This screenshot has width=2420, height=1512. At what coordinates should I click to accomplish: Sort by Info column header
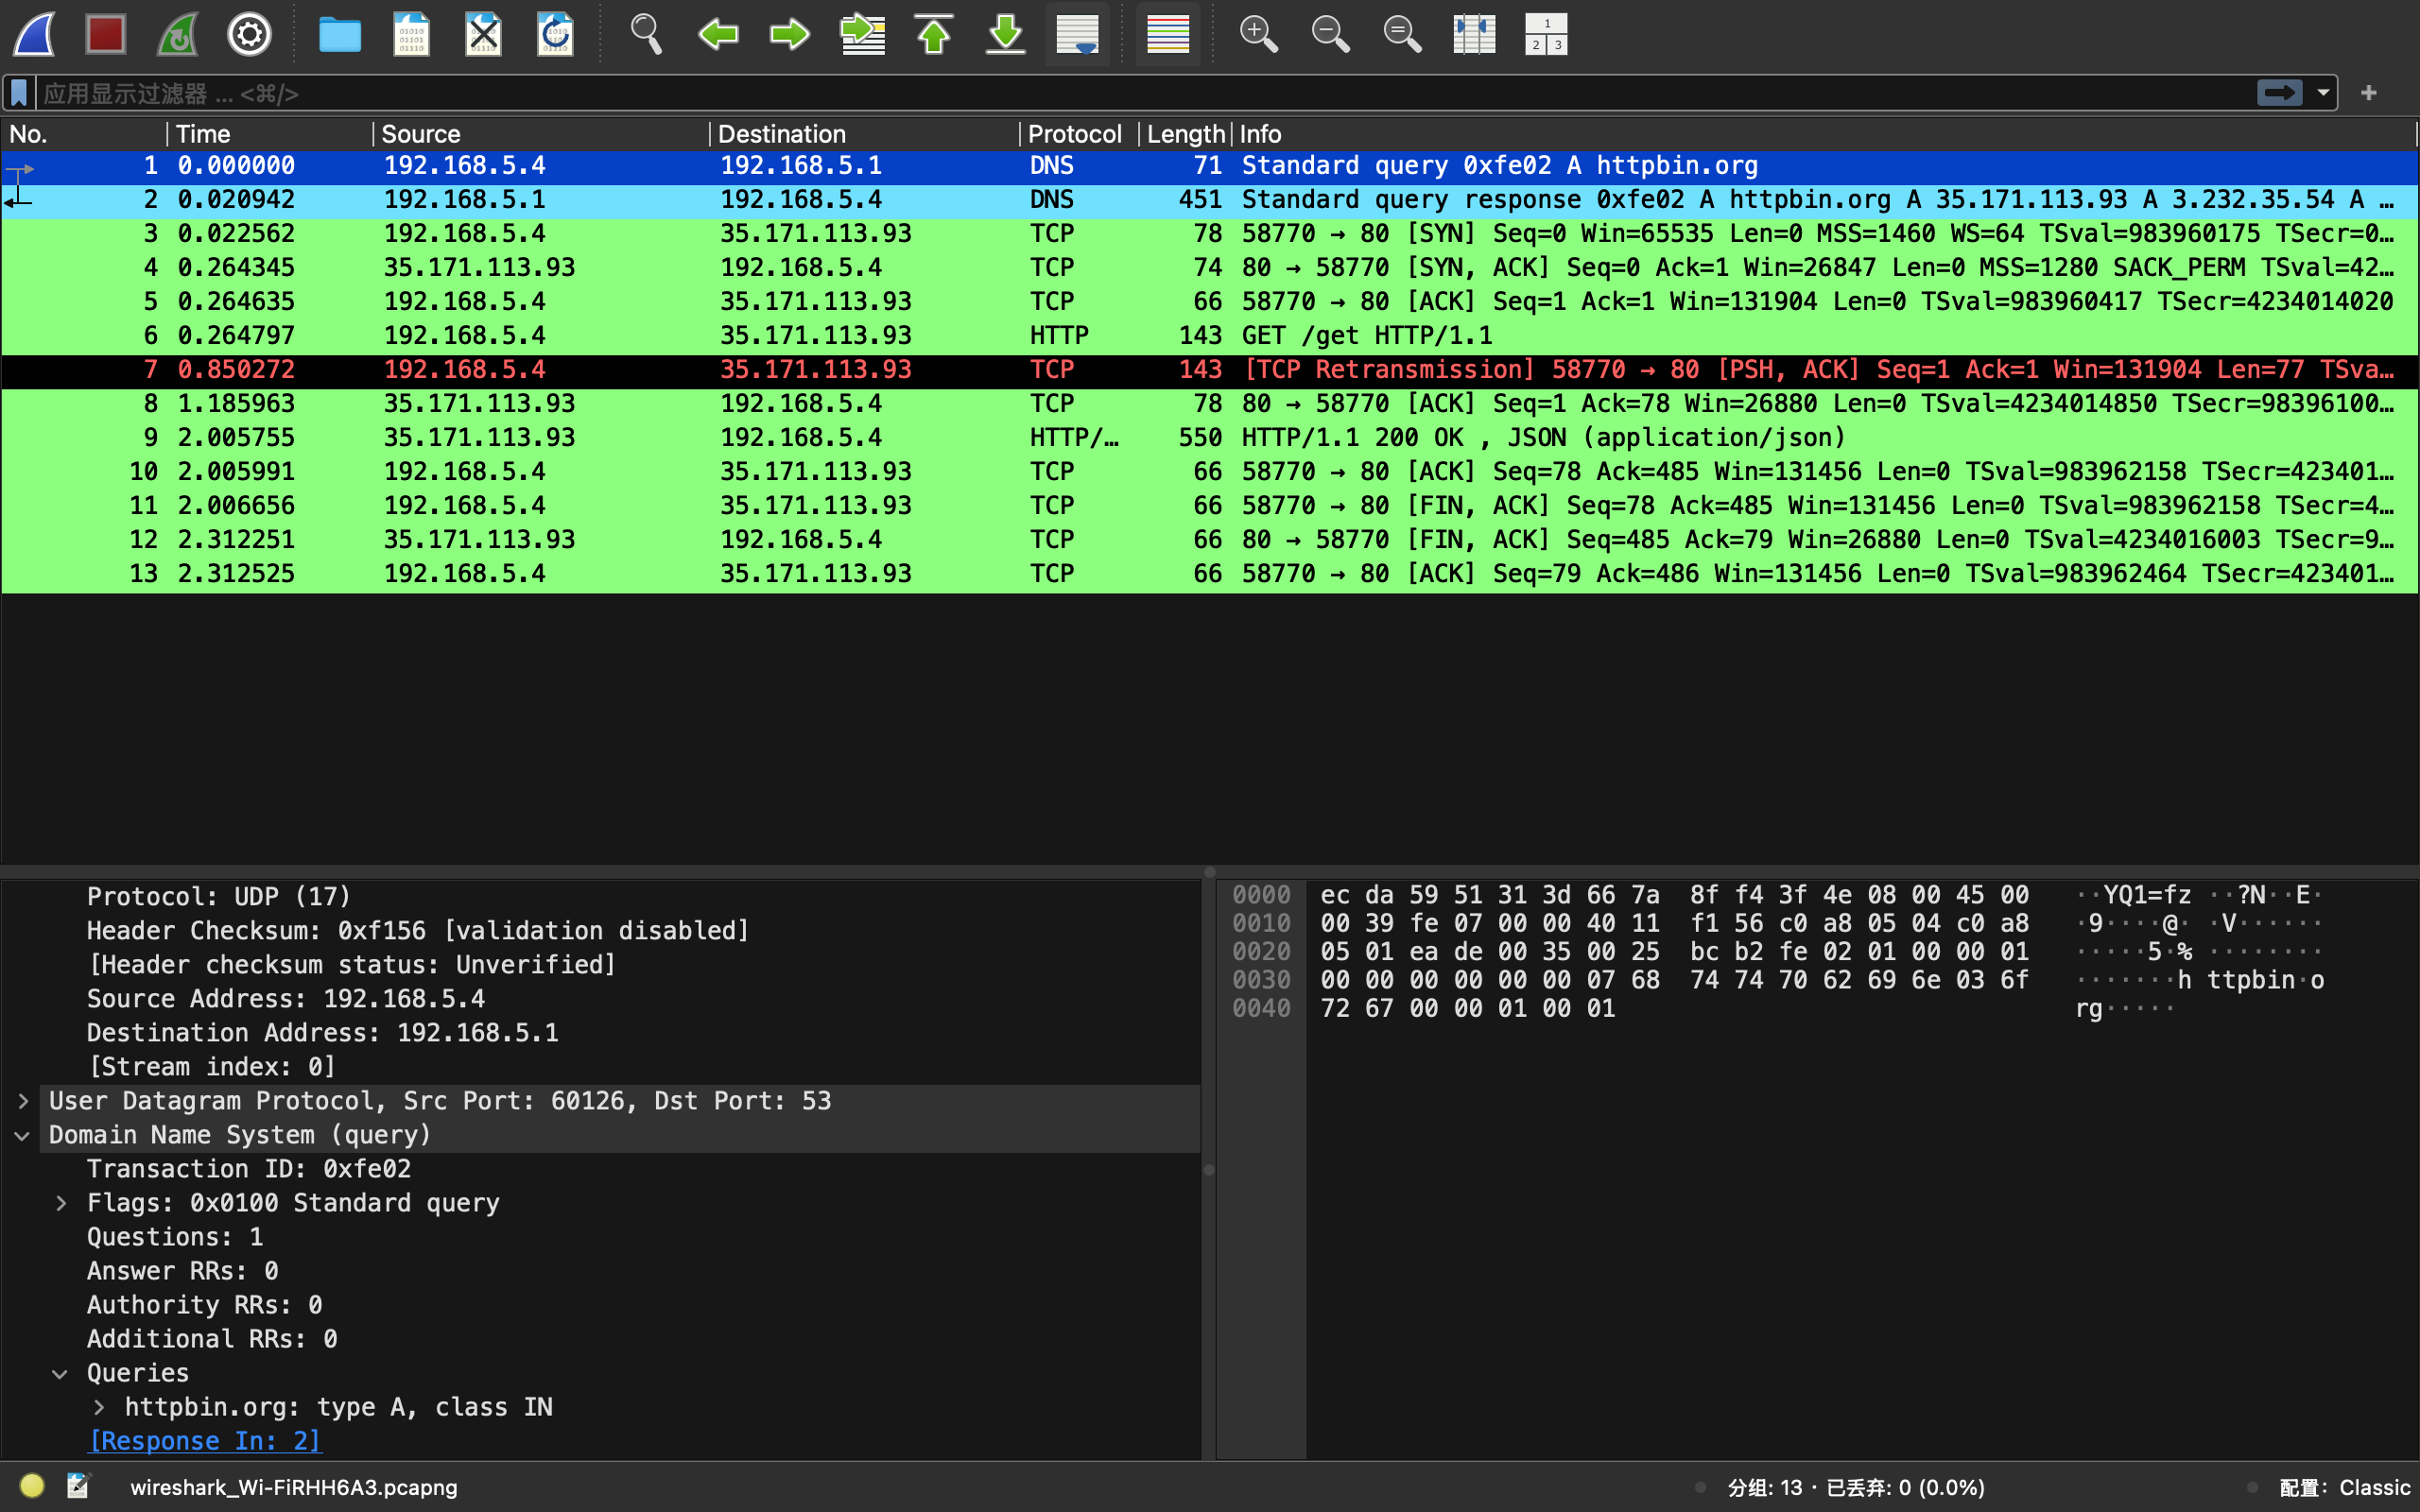coord(1824,134)
